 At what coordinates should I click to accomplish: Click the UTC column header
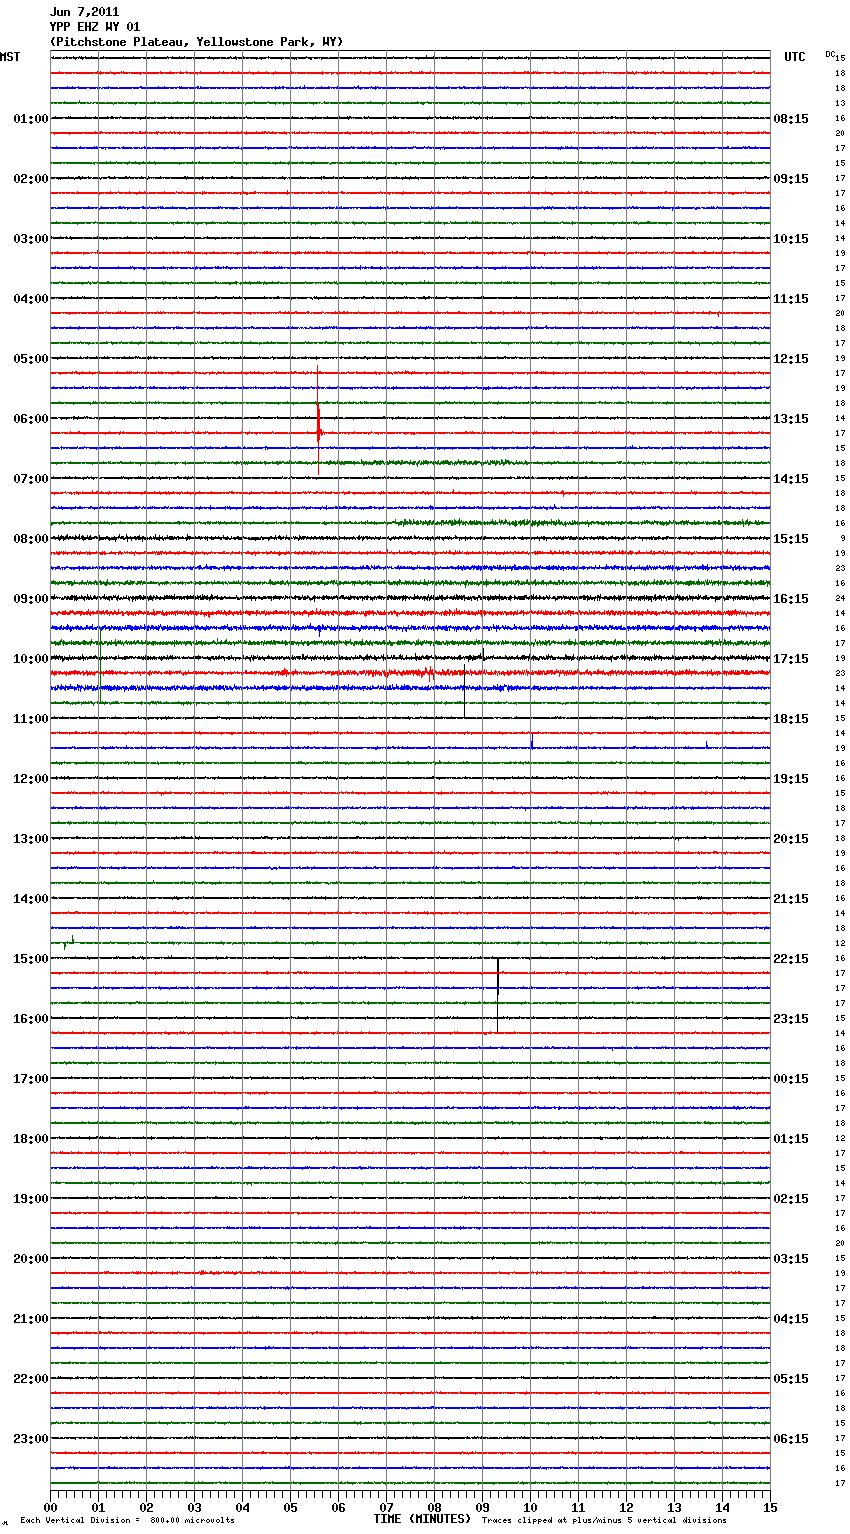[794, 57]
